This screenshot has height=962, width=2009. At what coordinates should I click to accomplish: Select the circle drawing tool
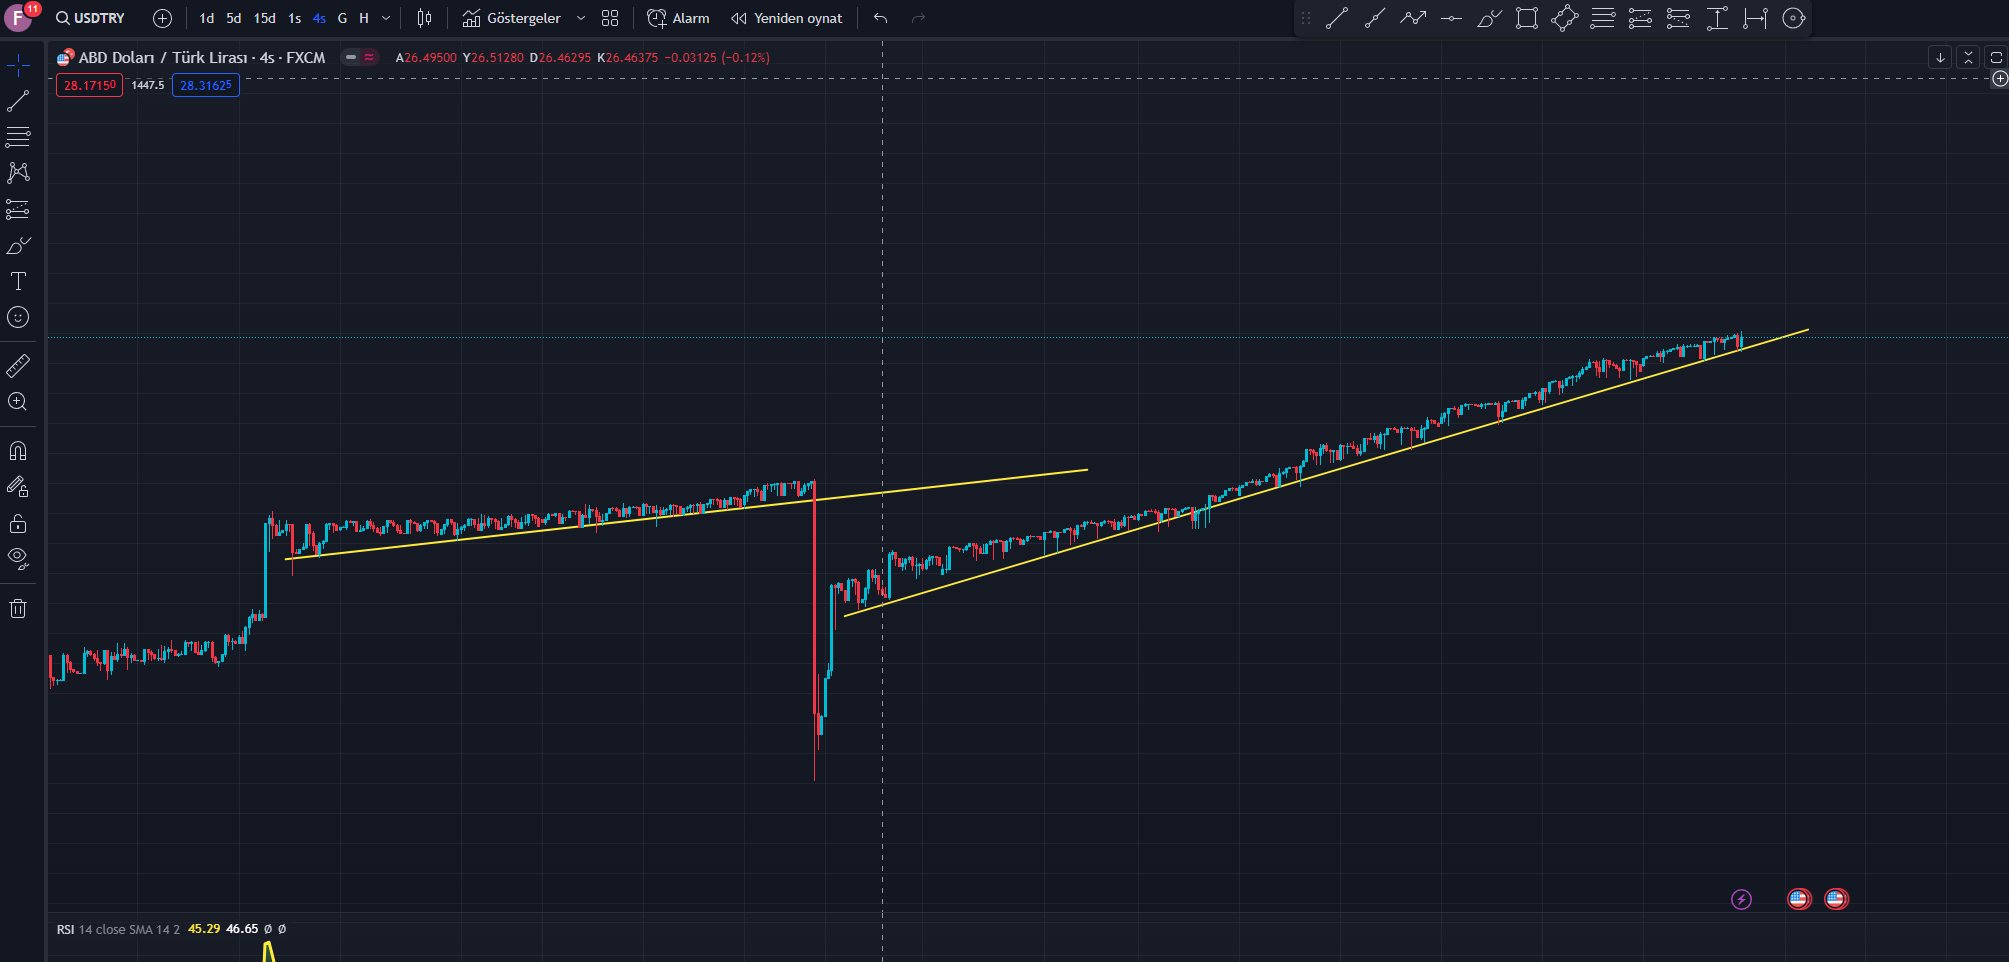(x=1794, y=18)
